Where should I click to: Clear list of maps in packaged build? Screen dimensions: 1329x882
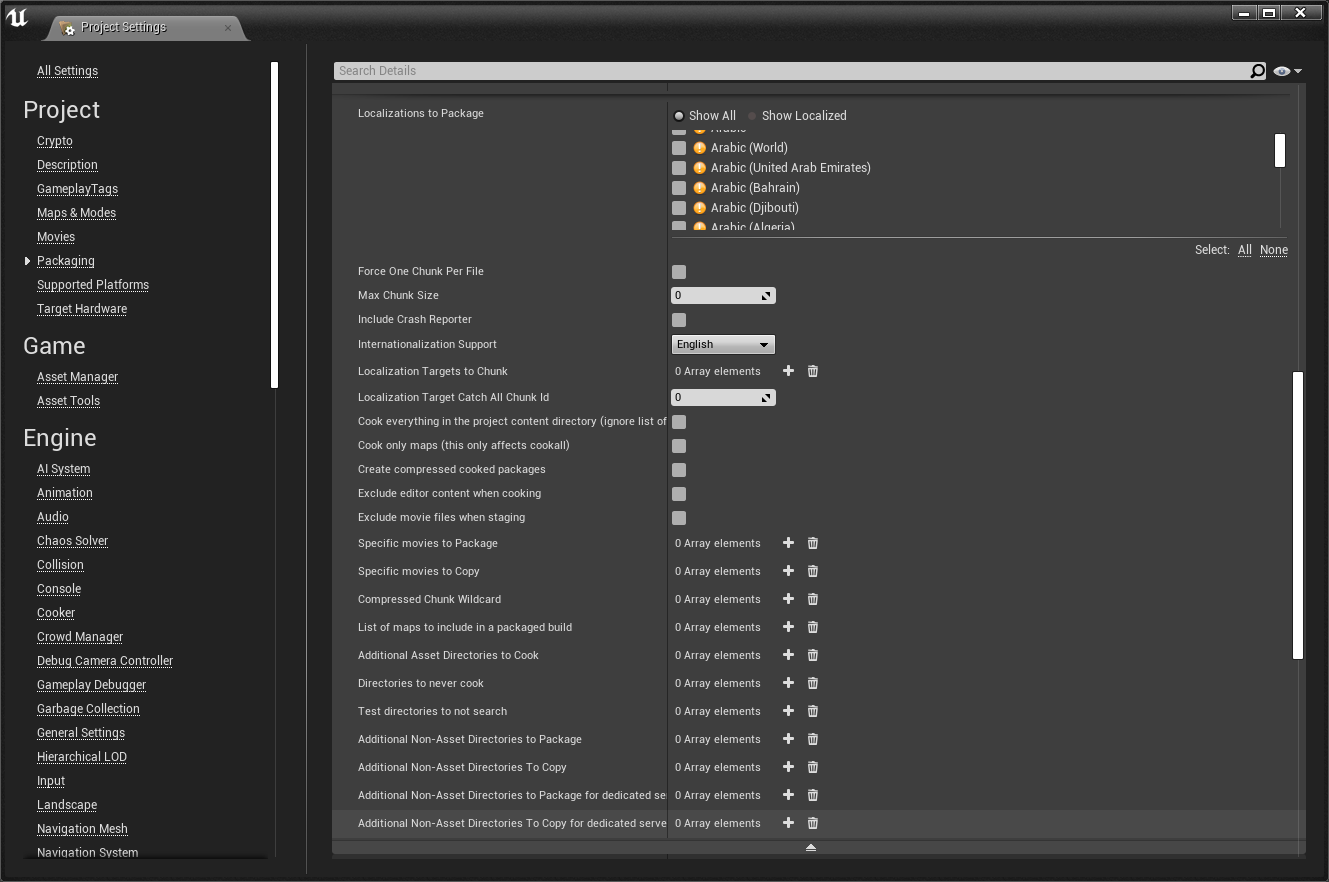(x=813, y=627)
